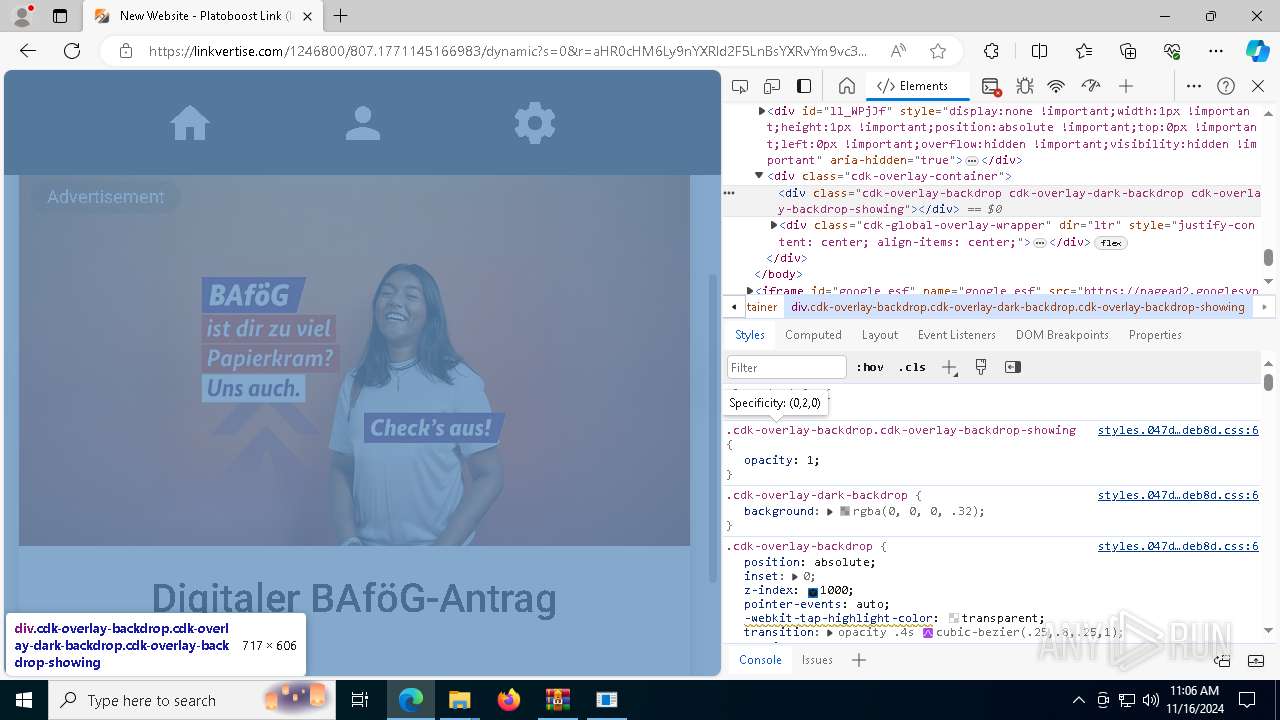Open DevTools help question mark

coord(1226,86)
